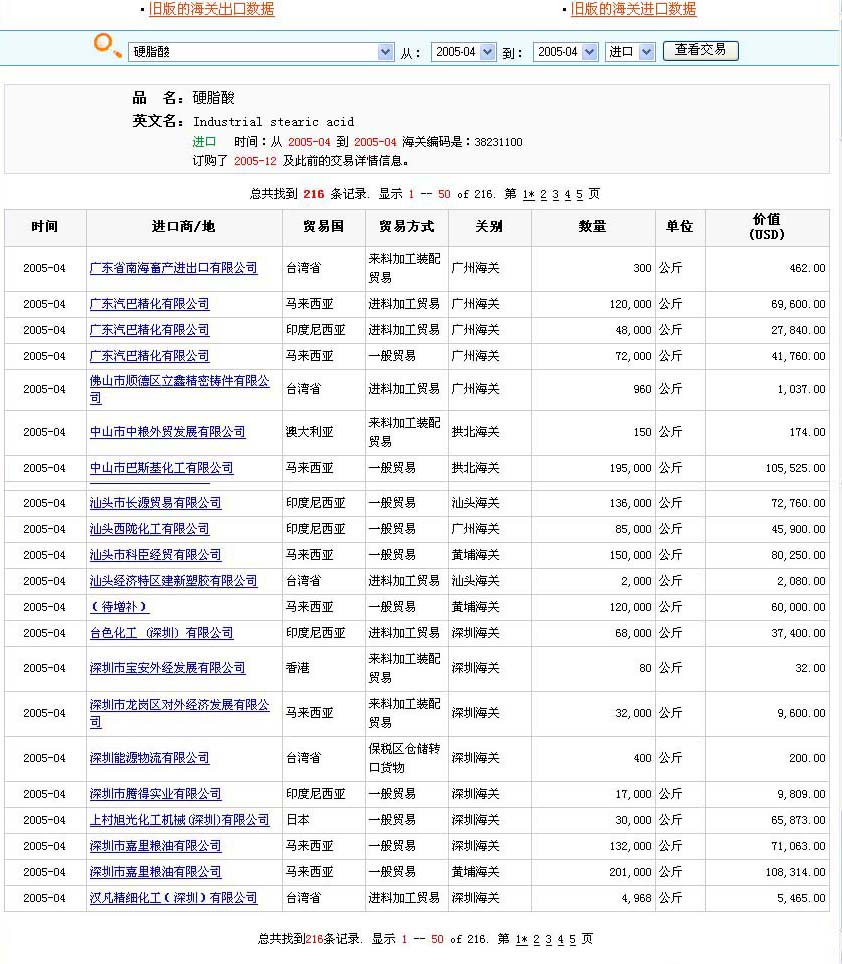Click the 进口商/地 column header
842x964 pixels.
point(184,227)
